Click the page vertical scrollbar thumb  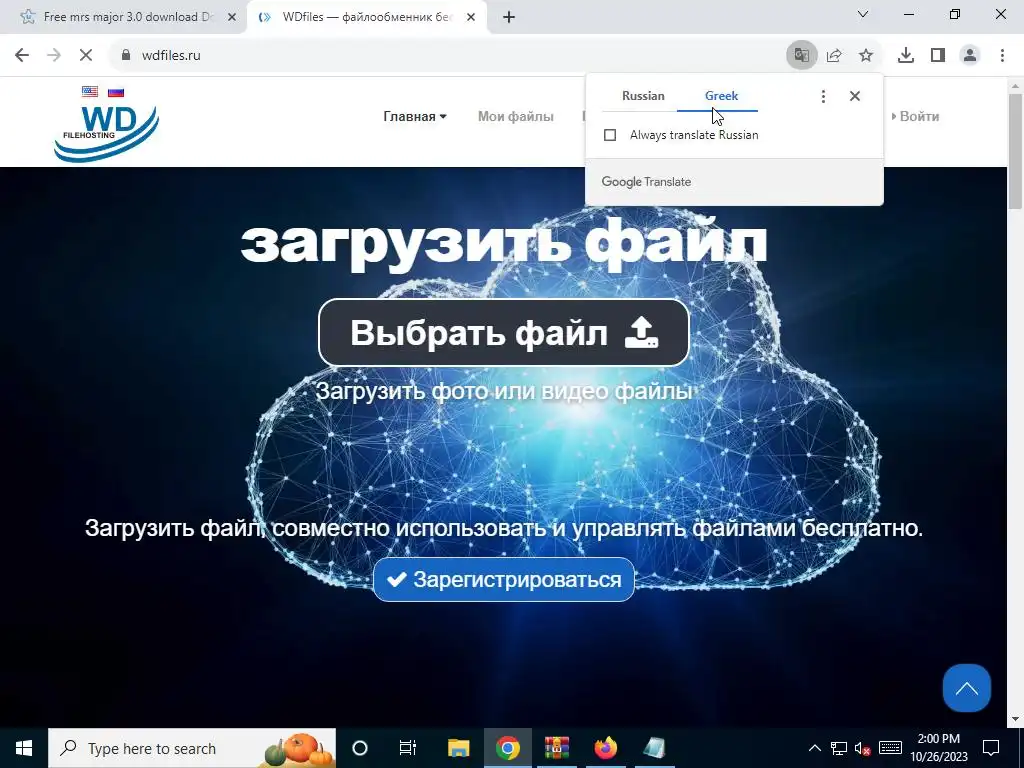1016,152
